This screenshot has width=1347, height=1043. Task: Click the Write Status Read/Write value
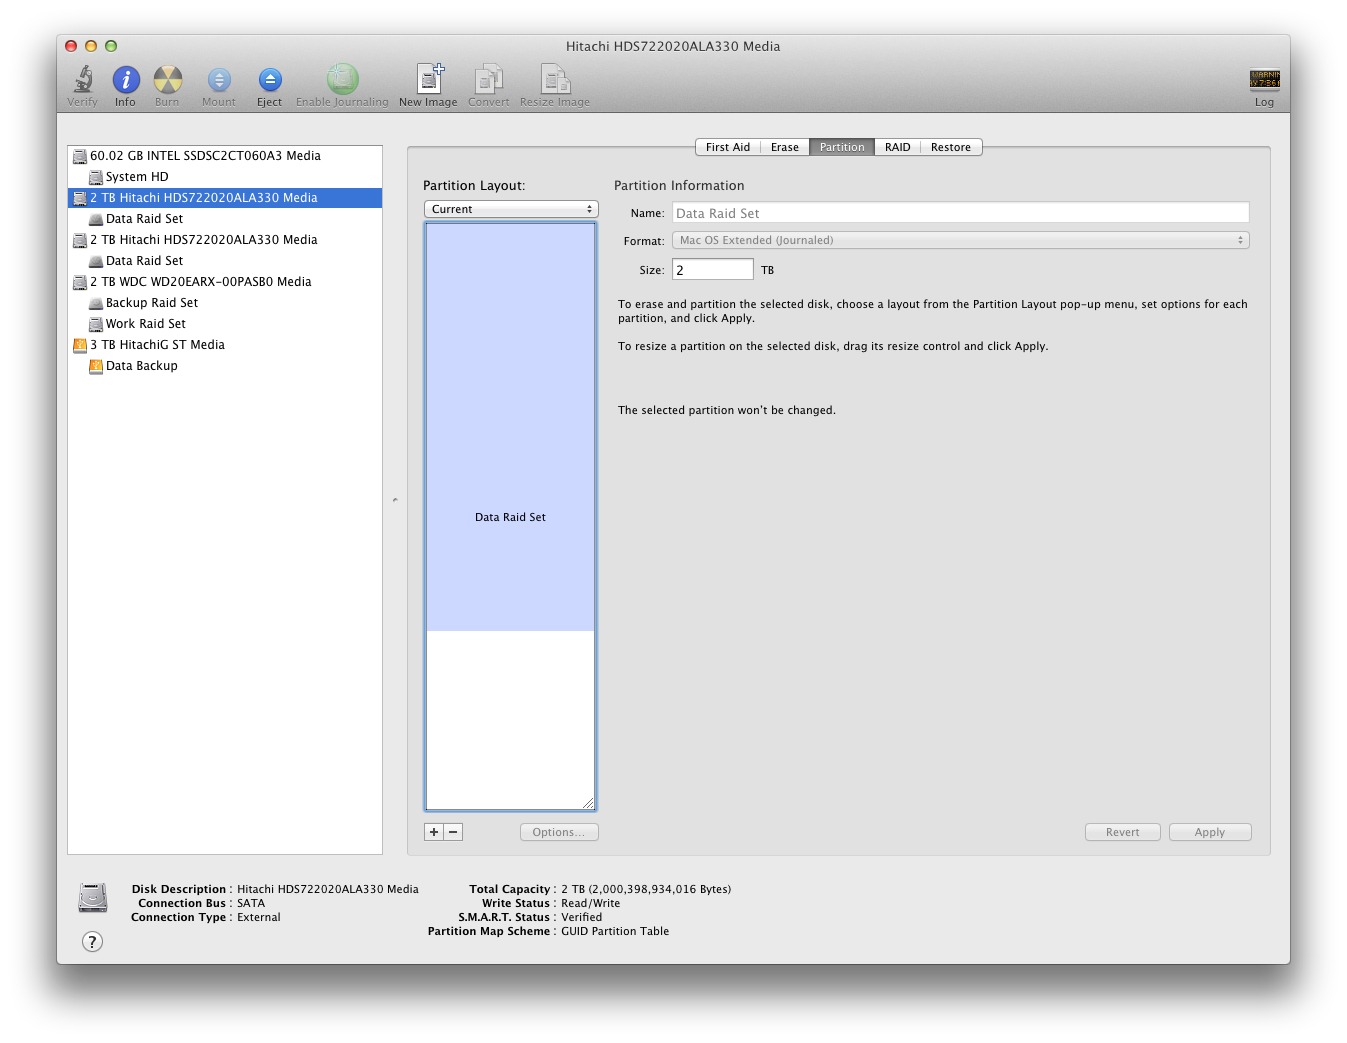tap(591, 903)
